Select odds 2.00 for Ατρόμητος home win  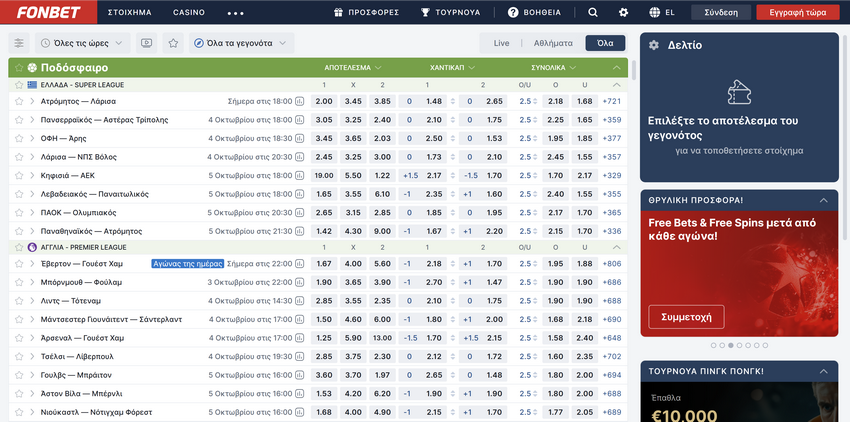(324, 101)
